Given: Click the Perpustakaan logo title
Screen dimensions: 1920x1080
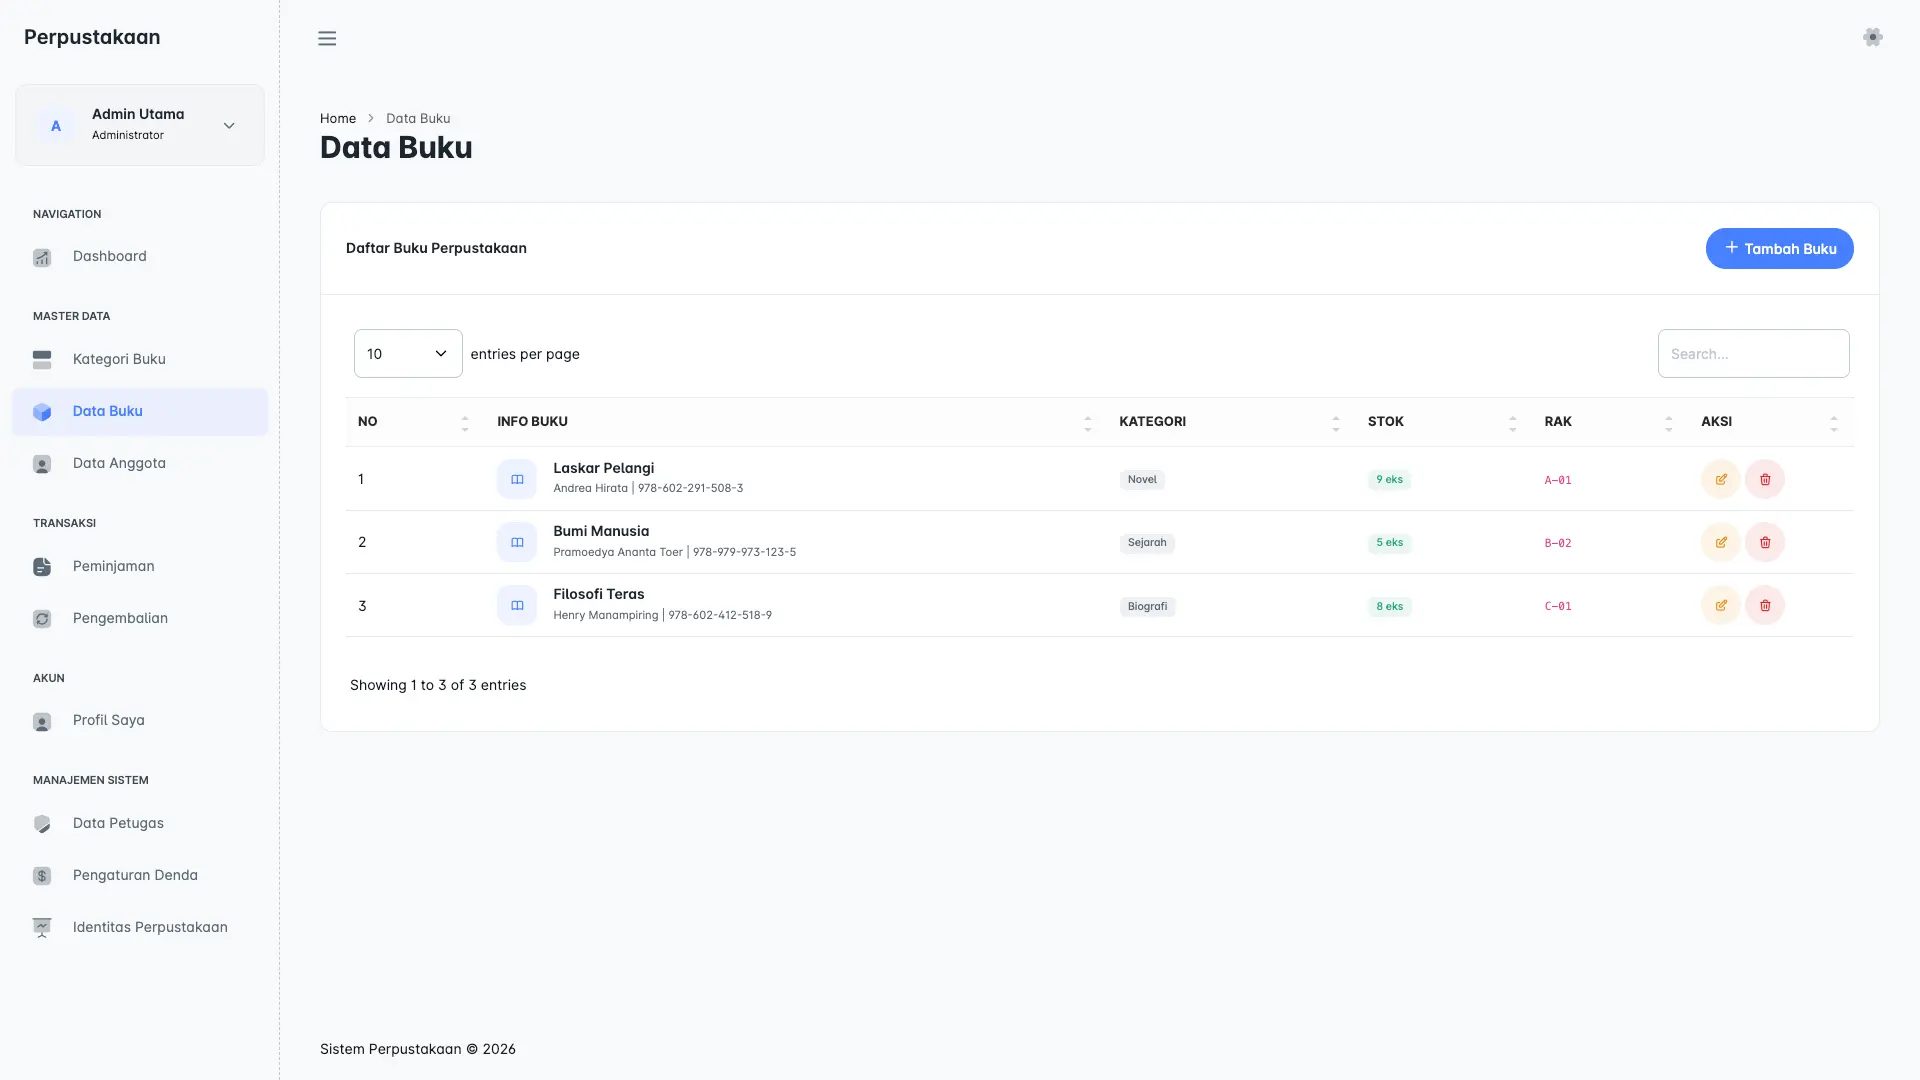Looking at the screenshot, I should (92, 37).
